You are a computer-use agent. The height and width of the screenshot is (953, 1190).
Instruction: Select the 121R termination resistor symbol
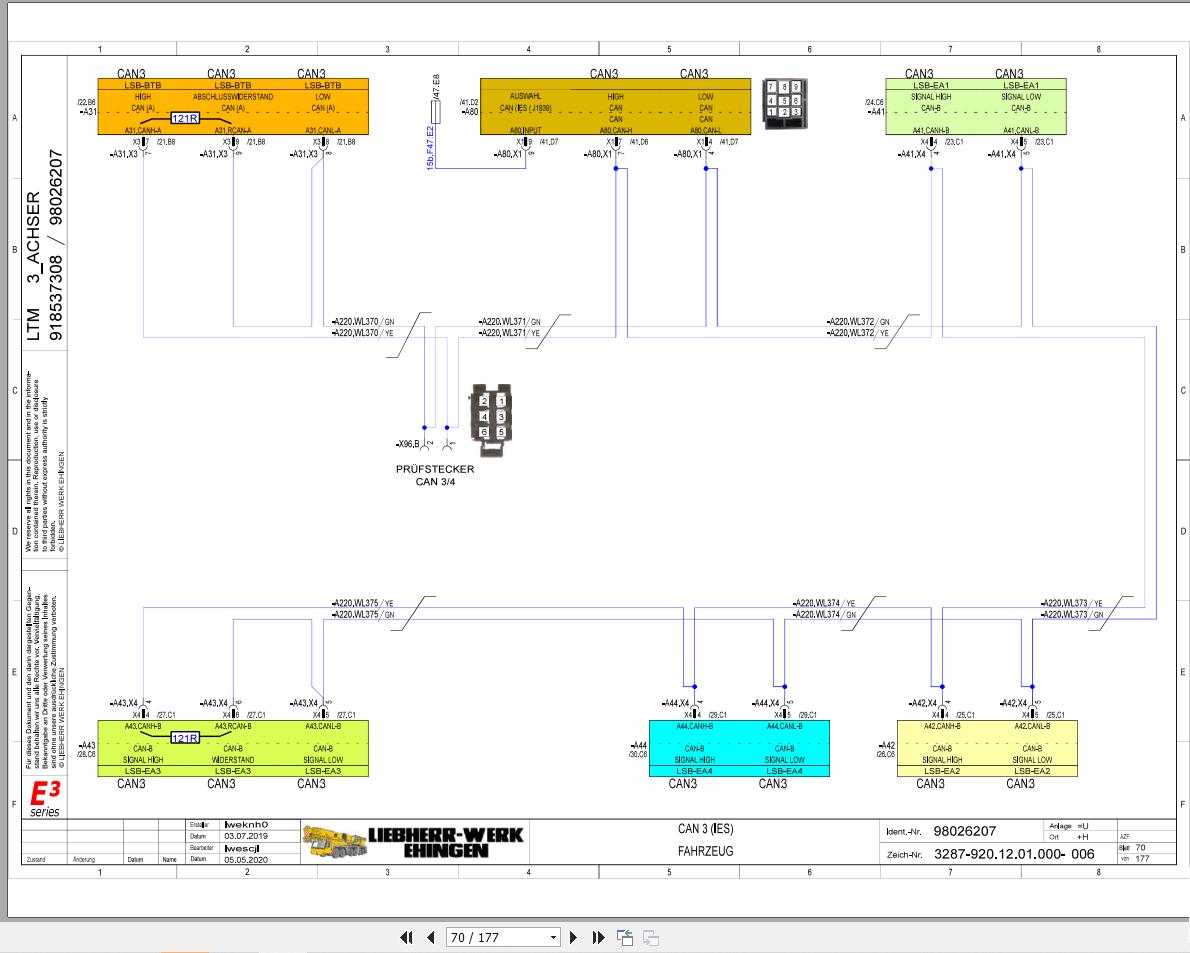(183, 118)
